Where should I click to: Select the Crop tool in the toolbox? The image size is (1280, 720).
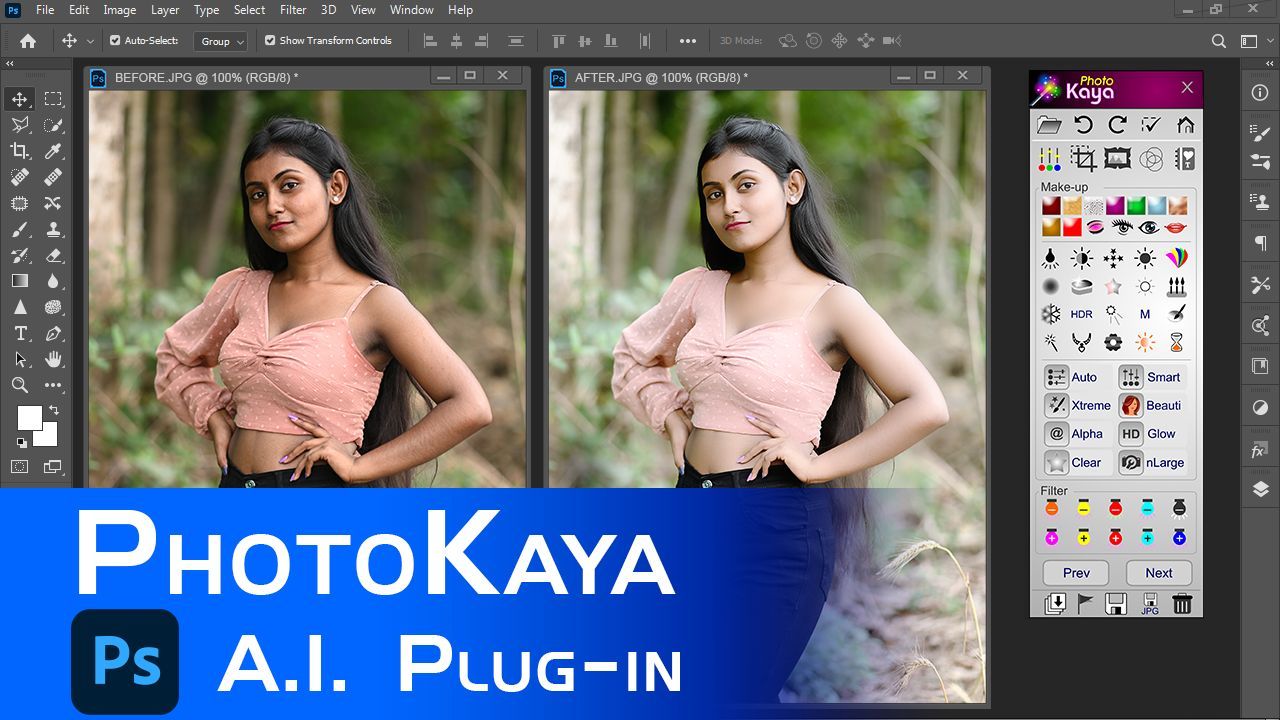click(19, 151)
